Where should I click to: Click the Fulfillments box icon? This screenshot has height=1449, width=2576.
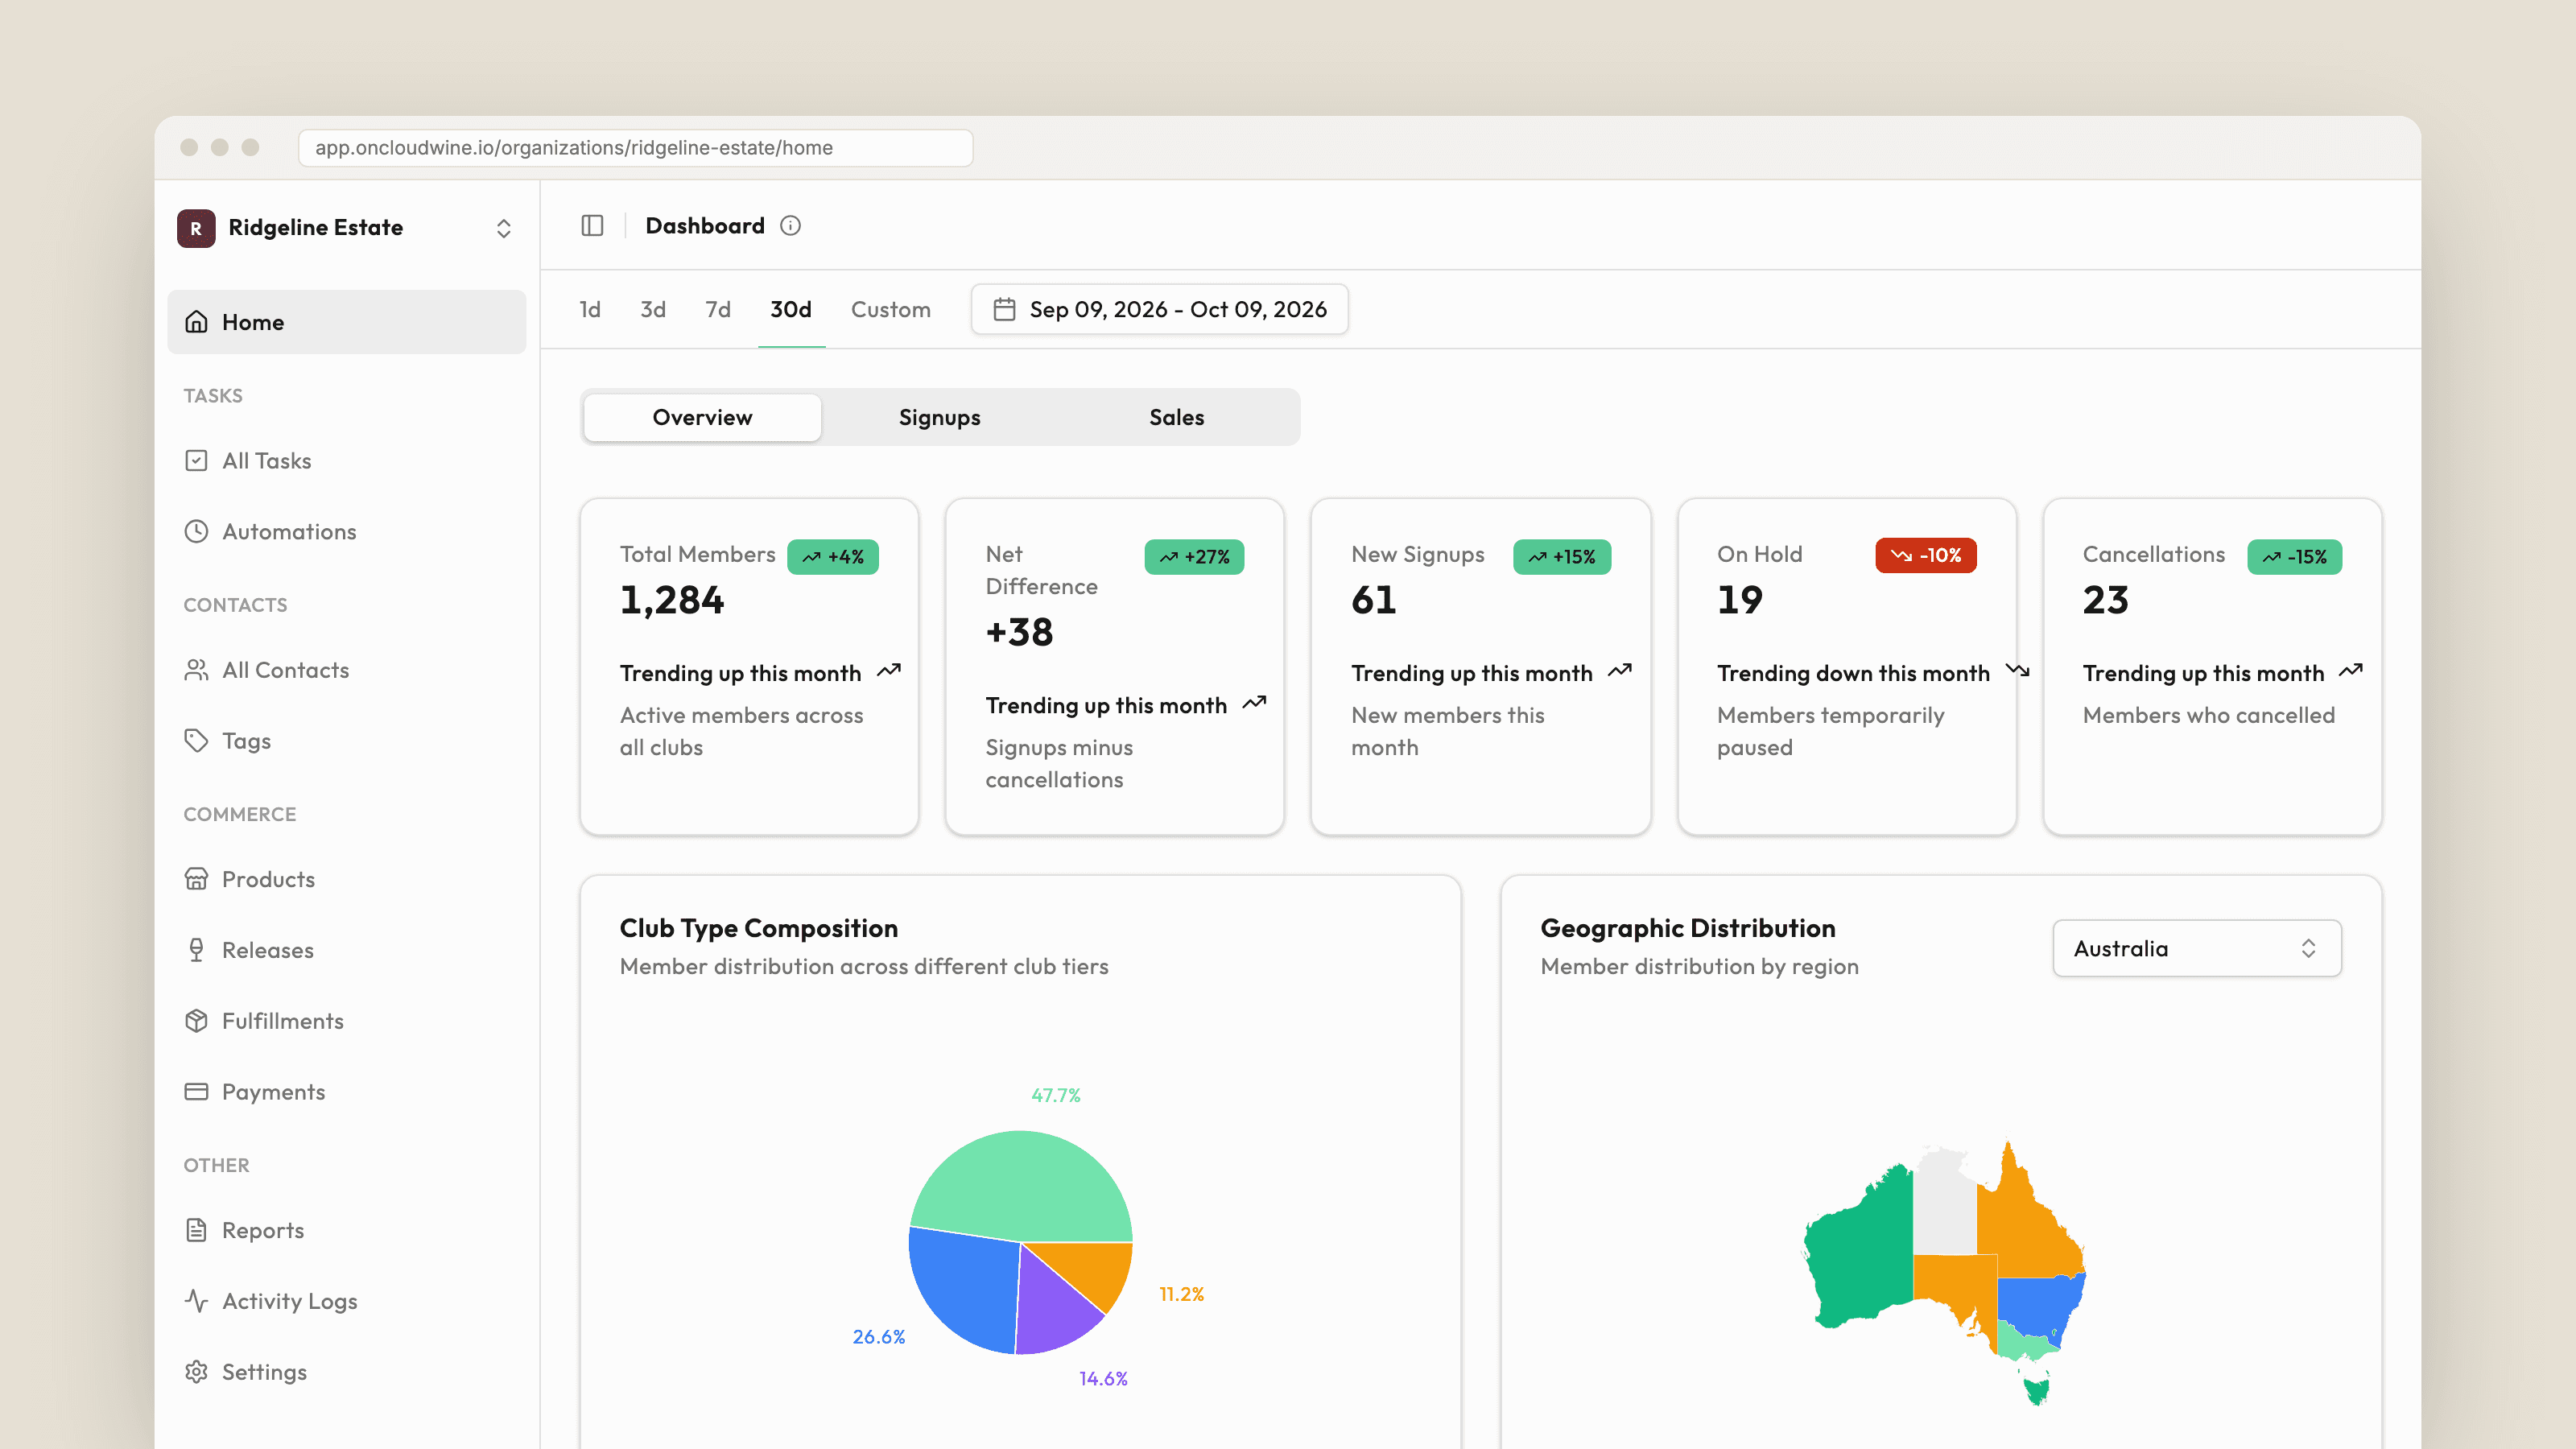196,1021
